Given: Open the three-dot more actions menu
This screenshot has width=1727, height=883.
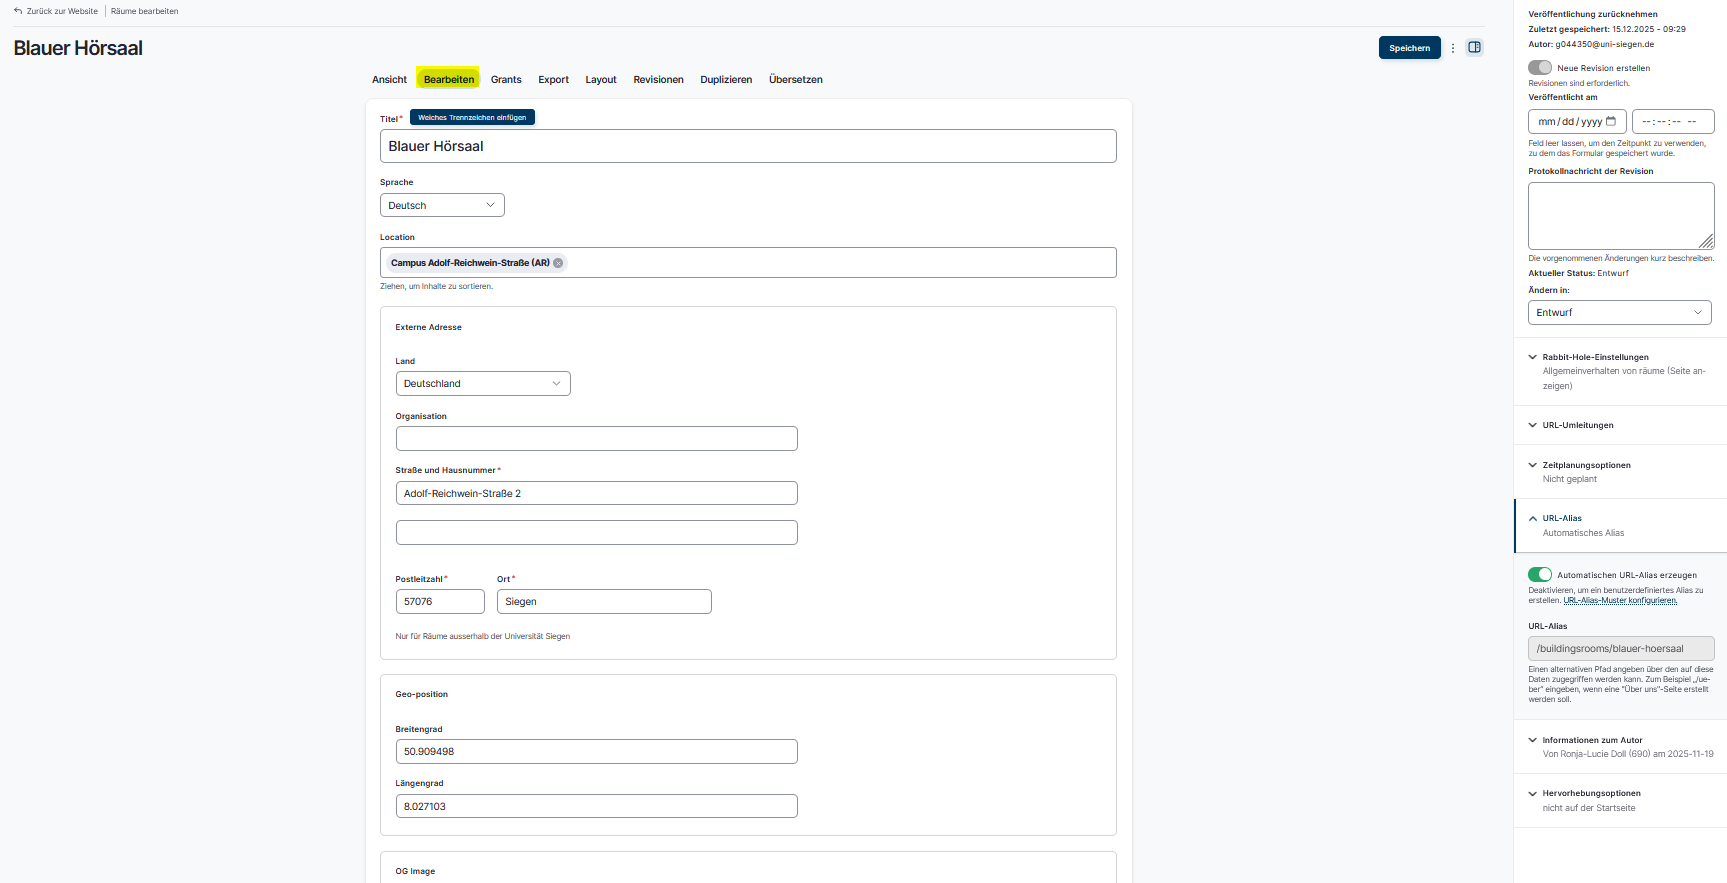Looking at the screenshot, I should [1453, 48].
